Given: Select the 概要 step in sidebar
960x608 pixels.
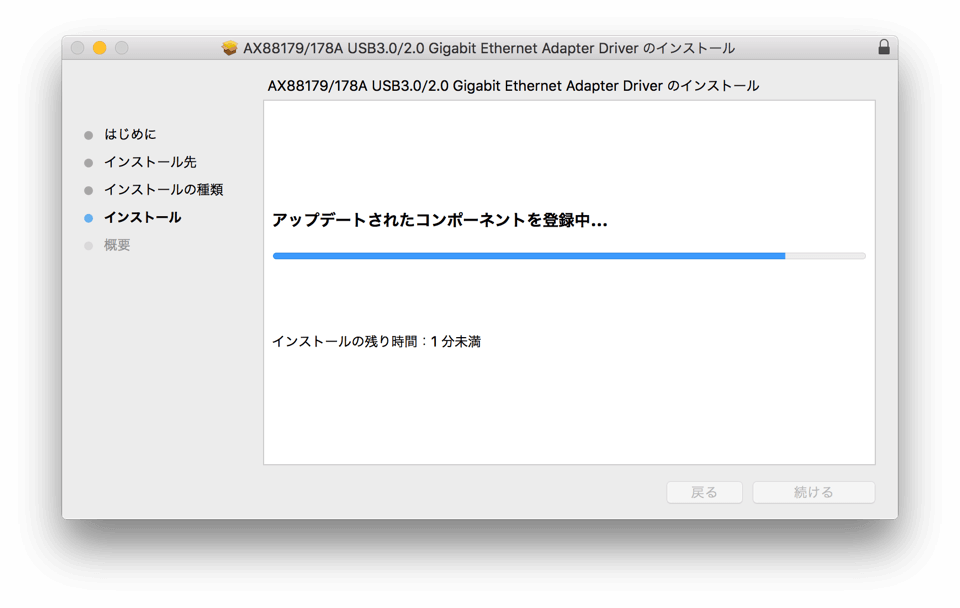Looking at the screenshot, I should 117,245.
